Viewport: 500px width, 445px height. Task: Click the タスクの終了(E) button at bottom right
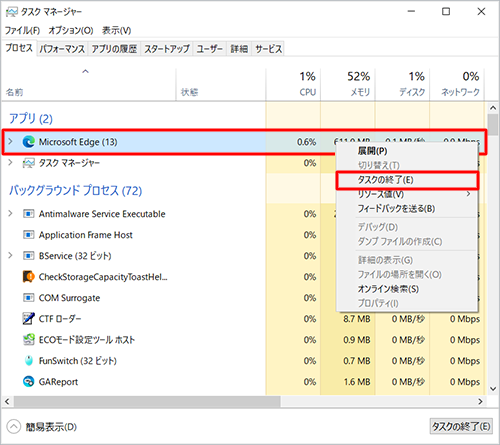tap(461, 426)
